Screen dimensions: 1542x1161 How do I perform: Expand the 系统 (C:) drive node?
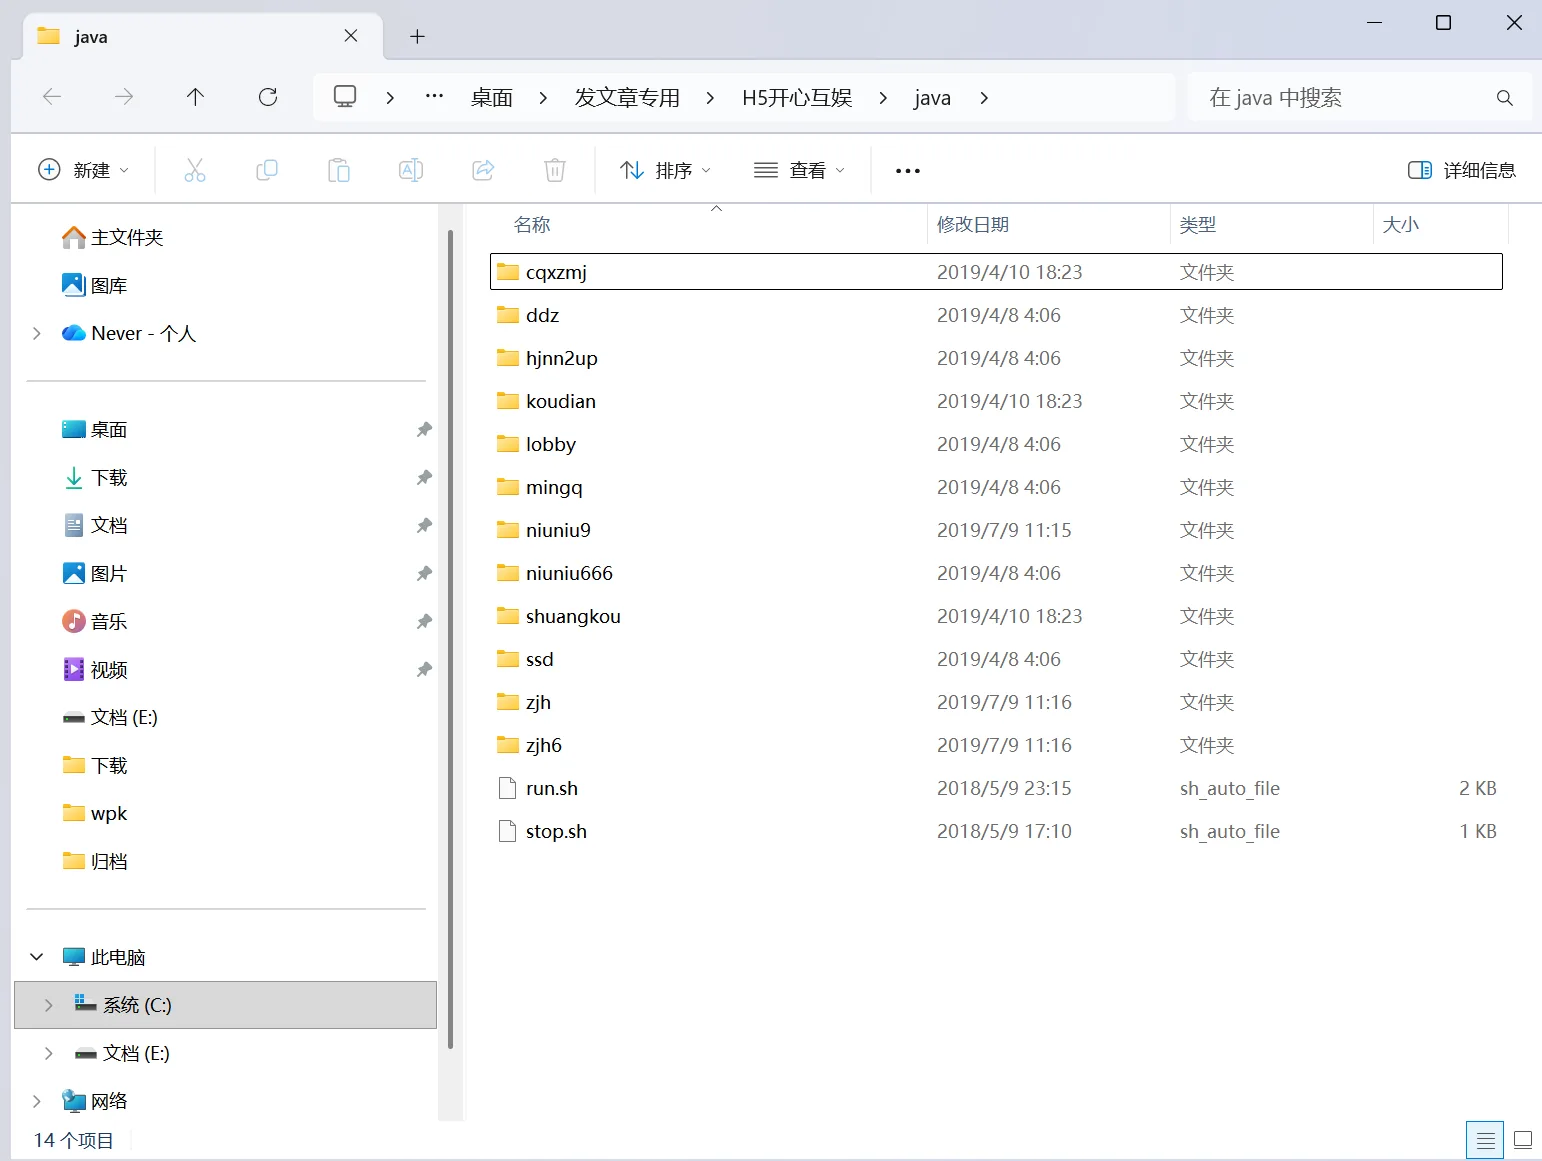[49, 1005]
